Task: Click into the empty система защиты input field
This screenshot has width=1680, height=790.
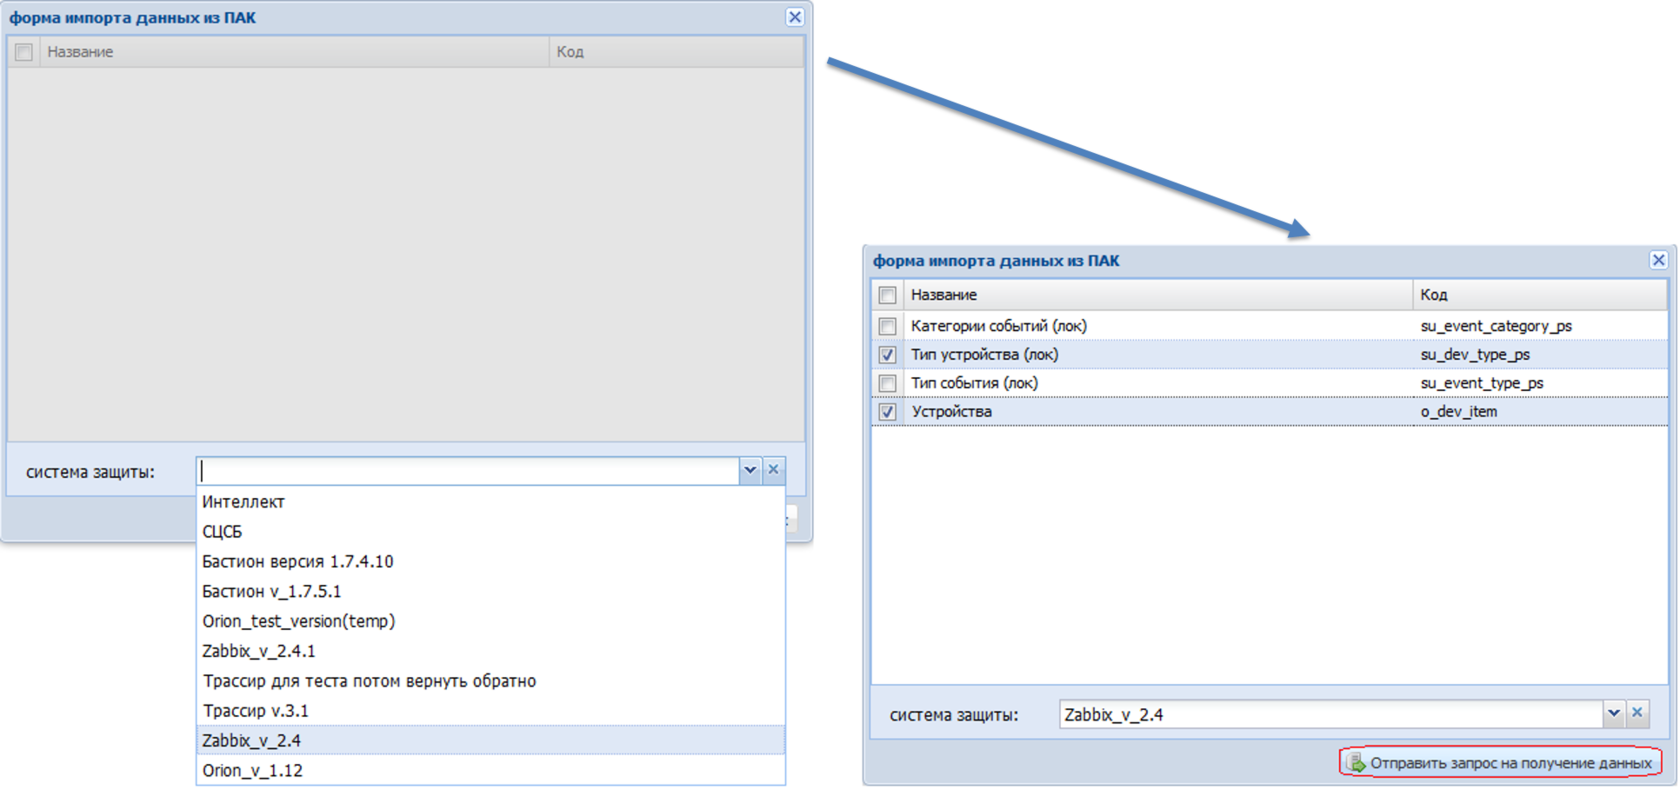Action: coord(468,471)
